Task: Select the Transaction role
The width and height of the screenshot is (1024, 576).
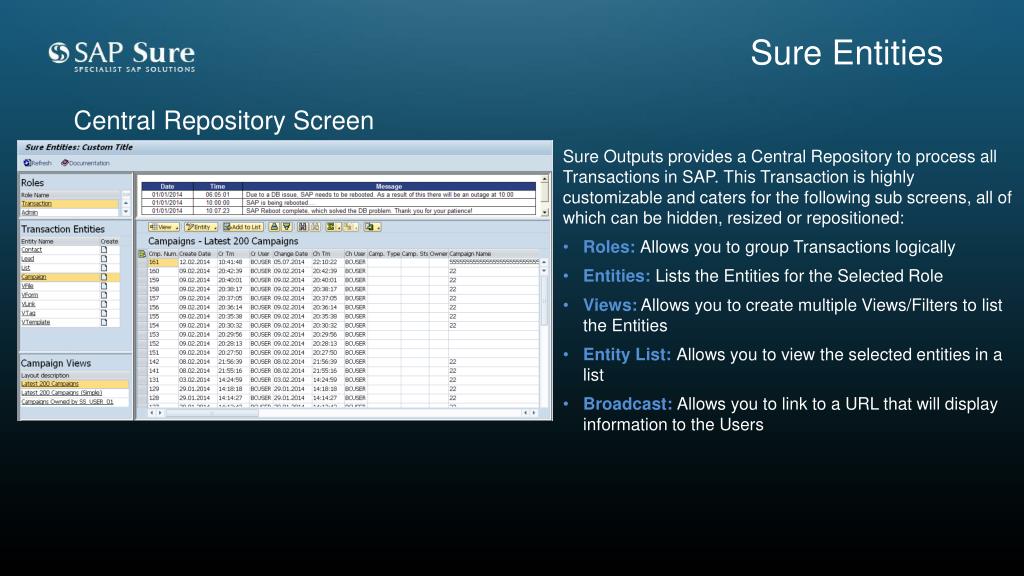Action: point(37,204)
